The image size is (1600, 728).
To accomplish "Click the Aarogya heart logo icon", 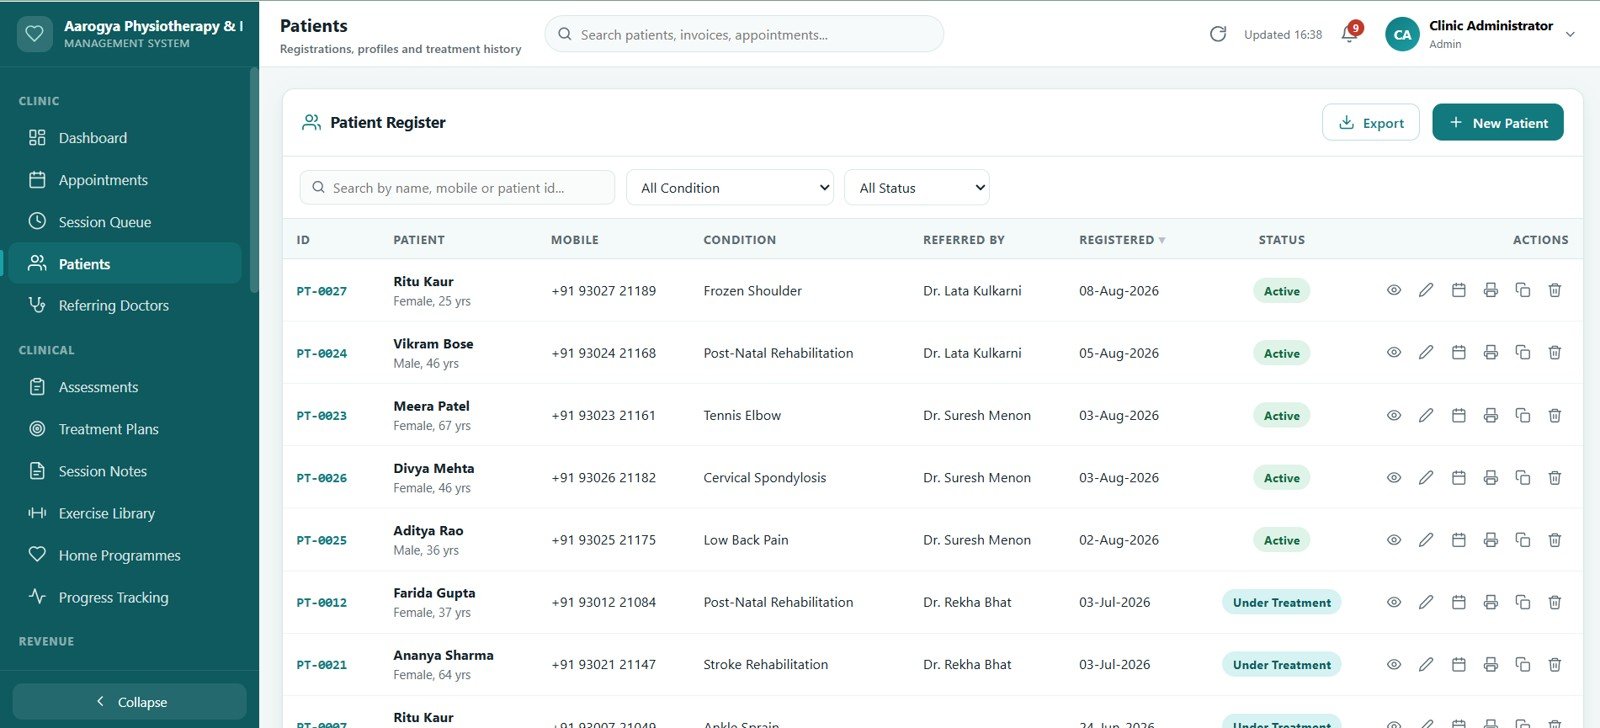I will (34, 34).
